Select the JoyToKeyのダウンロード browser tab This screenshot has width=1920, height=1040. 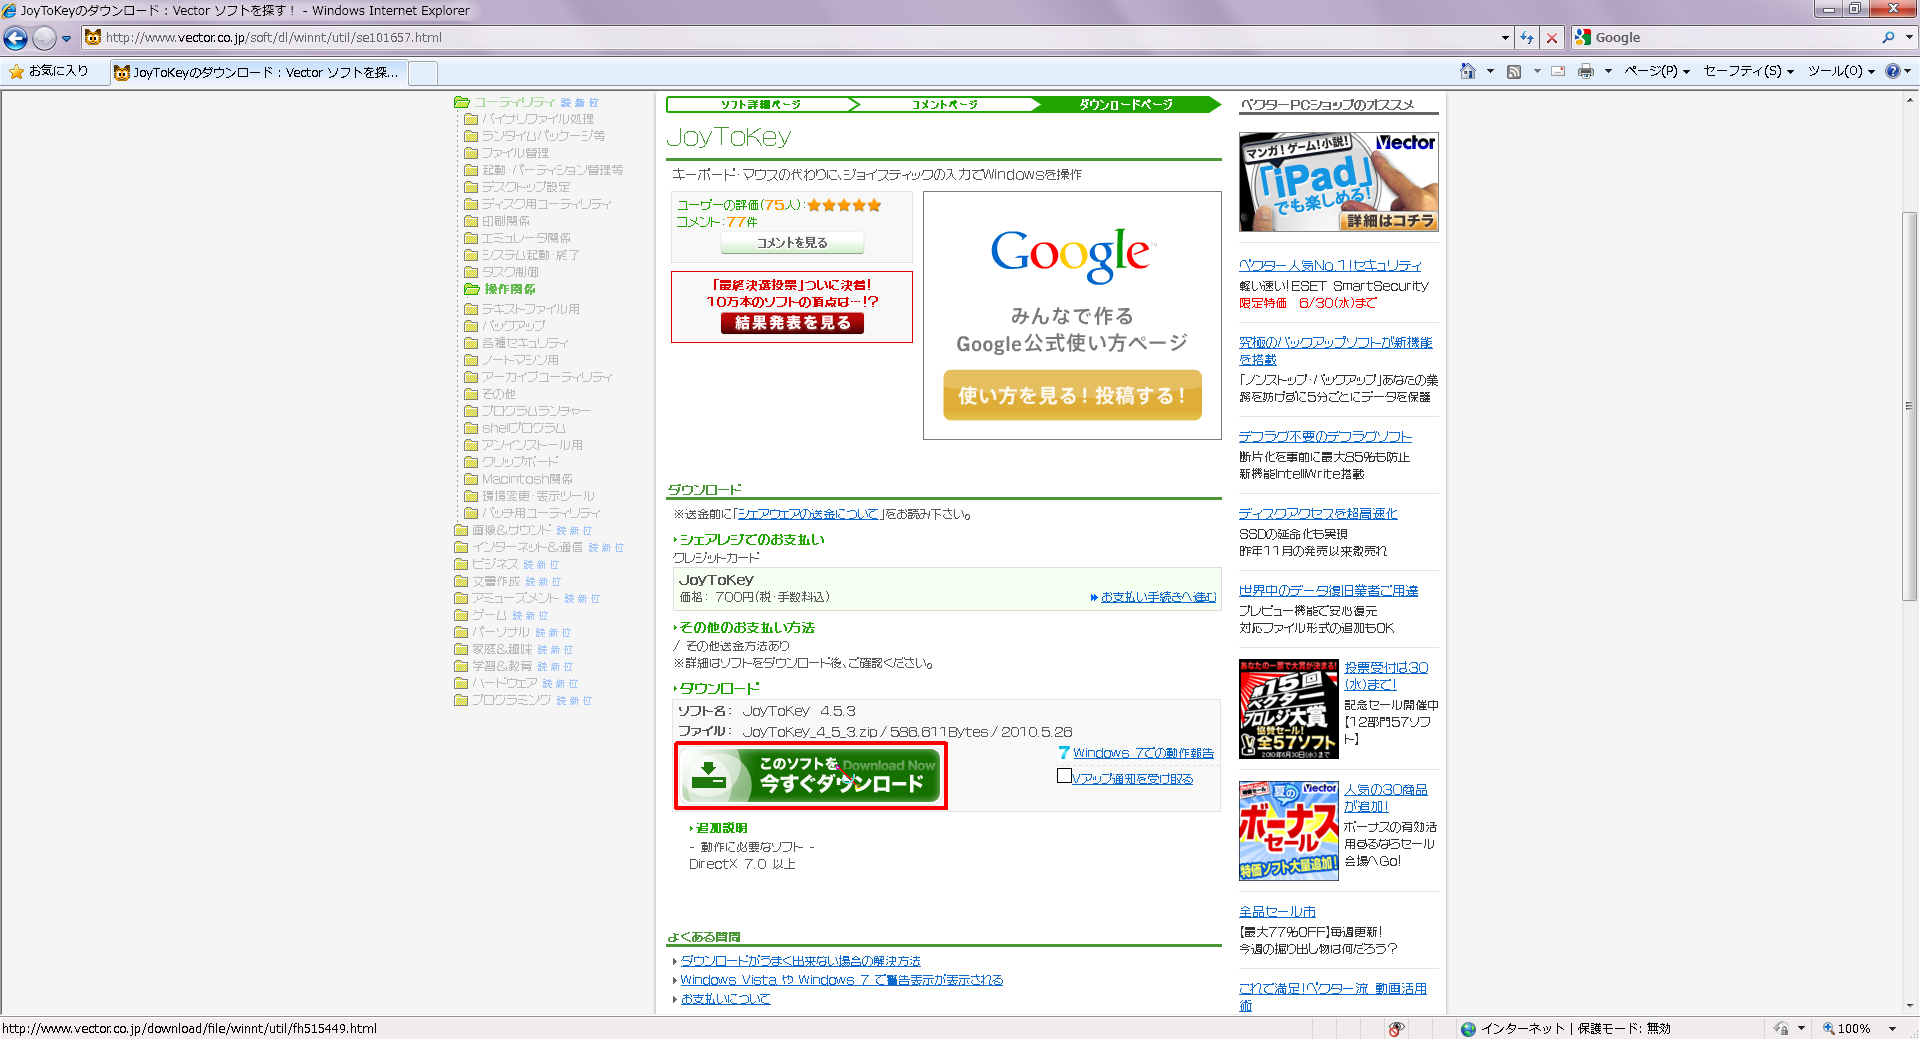[258, 72]
